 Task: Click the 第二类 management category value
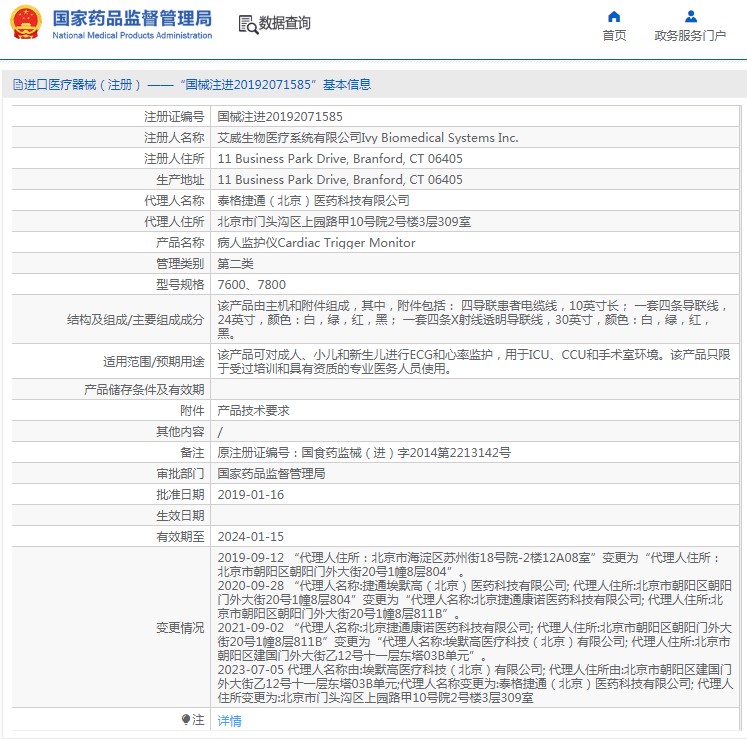[235, 263]
